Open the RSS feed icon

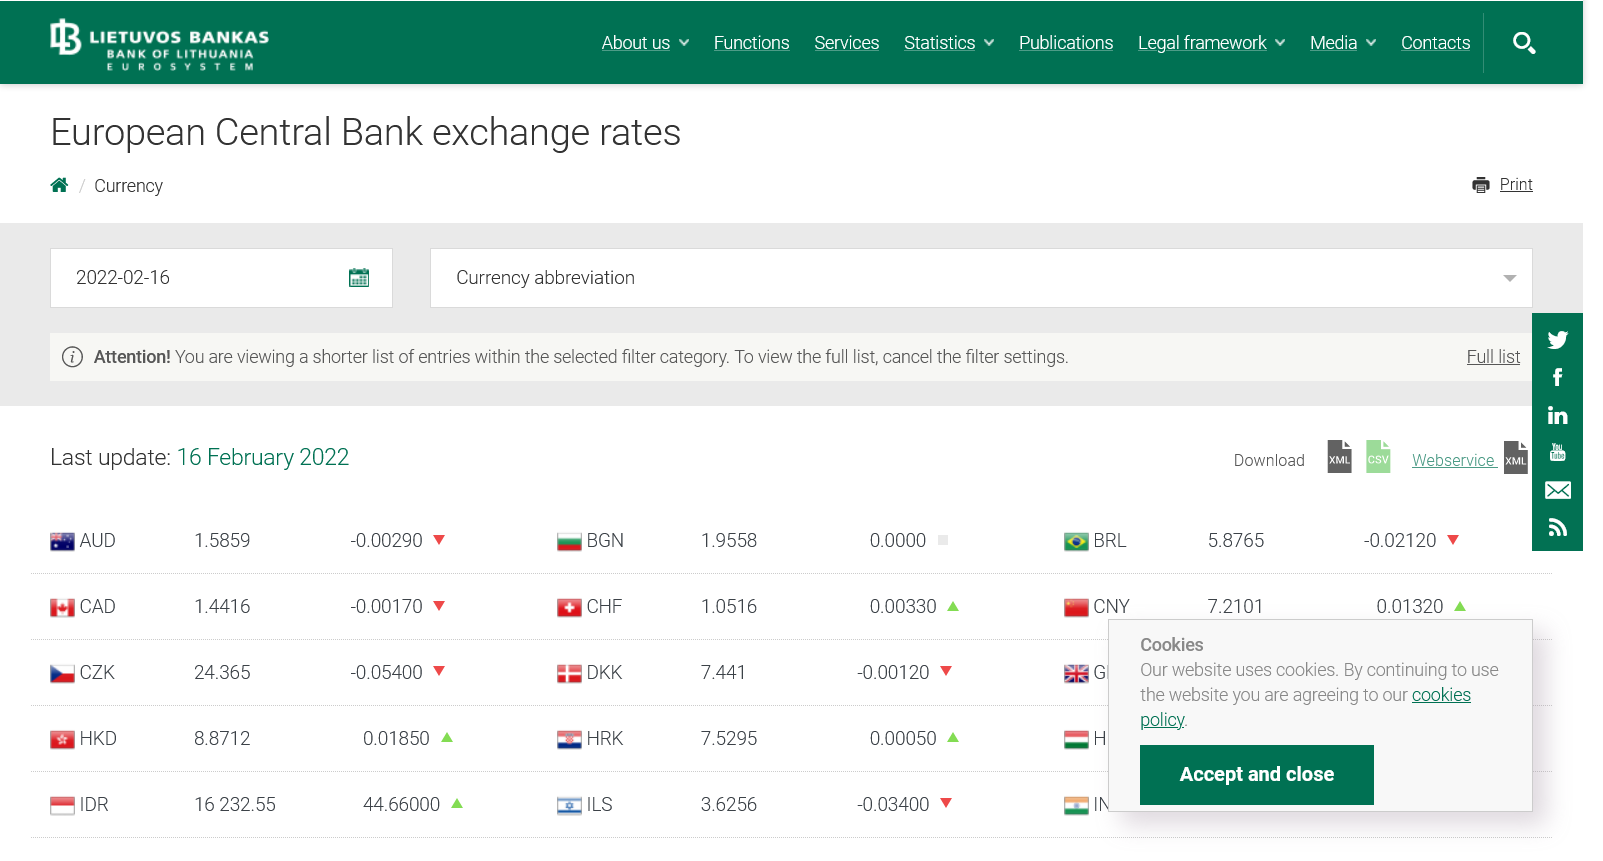[1557, 528]
